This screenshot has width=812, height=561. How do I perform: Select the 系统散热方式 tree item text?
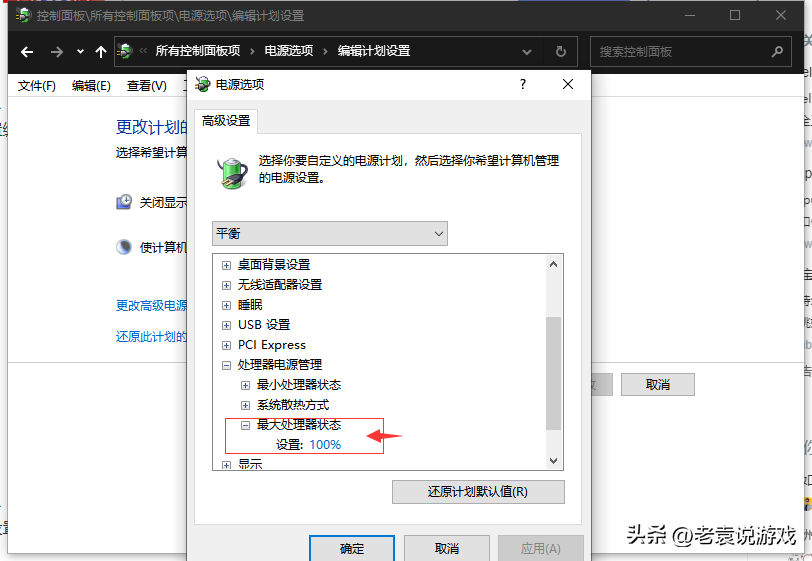[293, 405]
